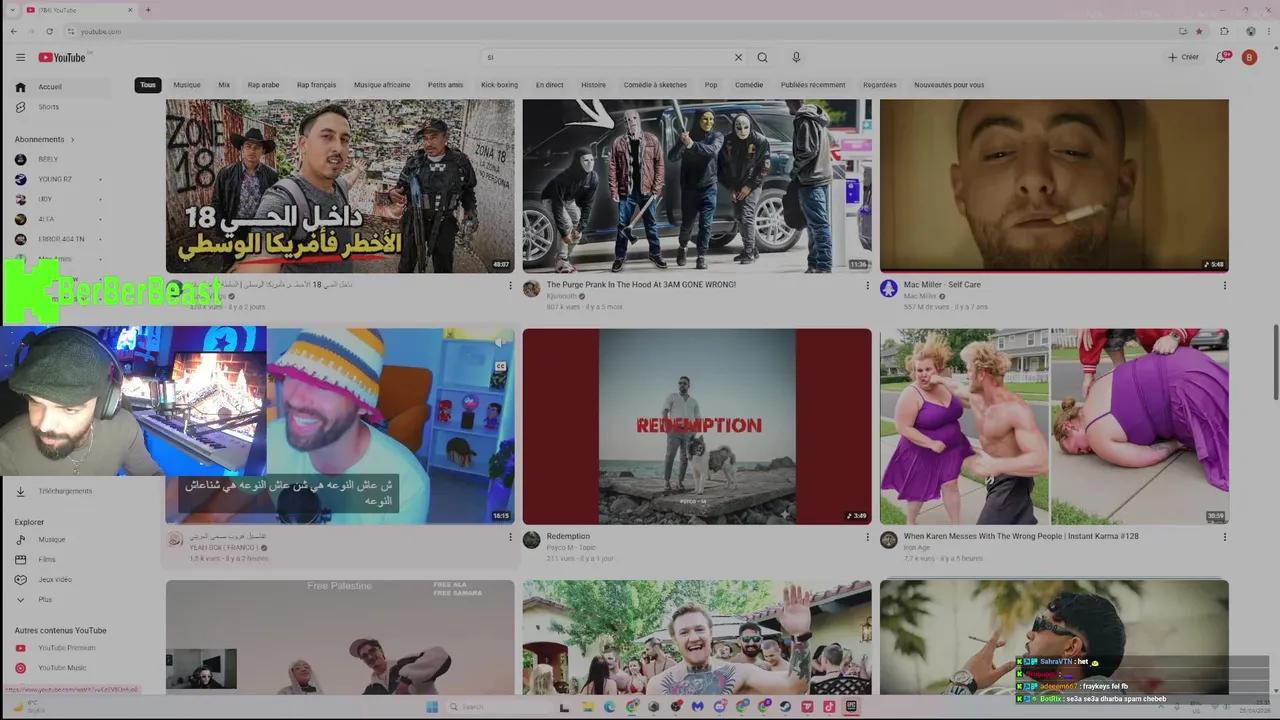Open the ERROR 404 TN channel
1280x720 pixels.
click(62, 239)
